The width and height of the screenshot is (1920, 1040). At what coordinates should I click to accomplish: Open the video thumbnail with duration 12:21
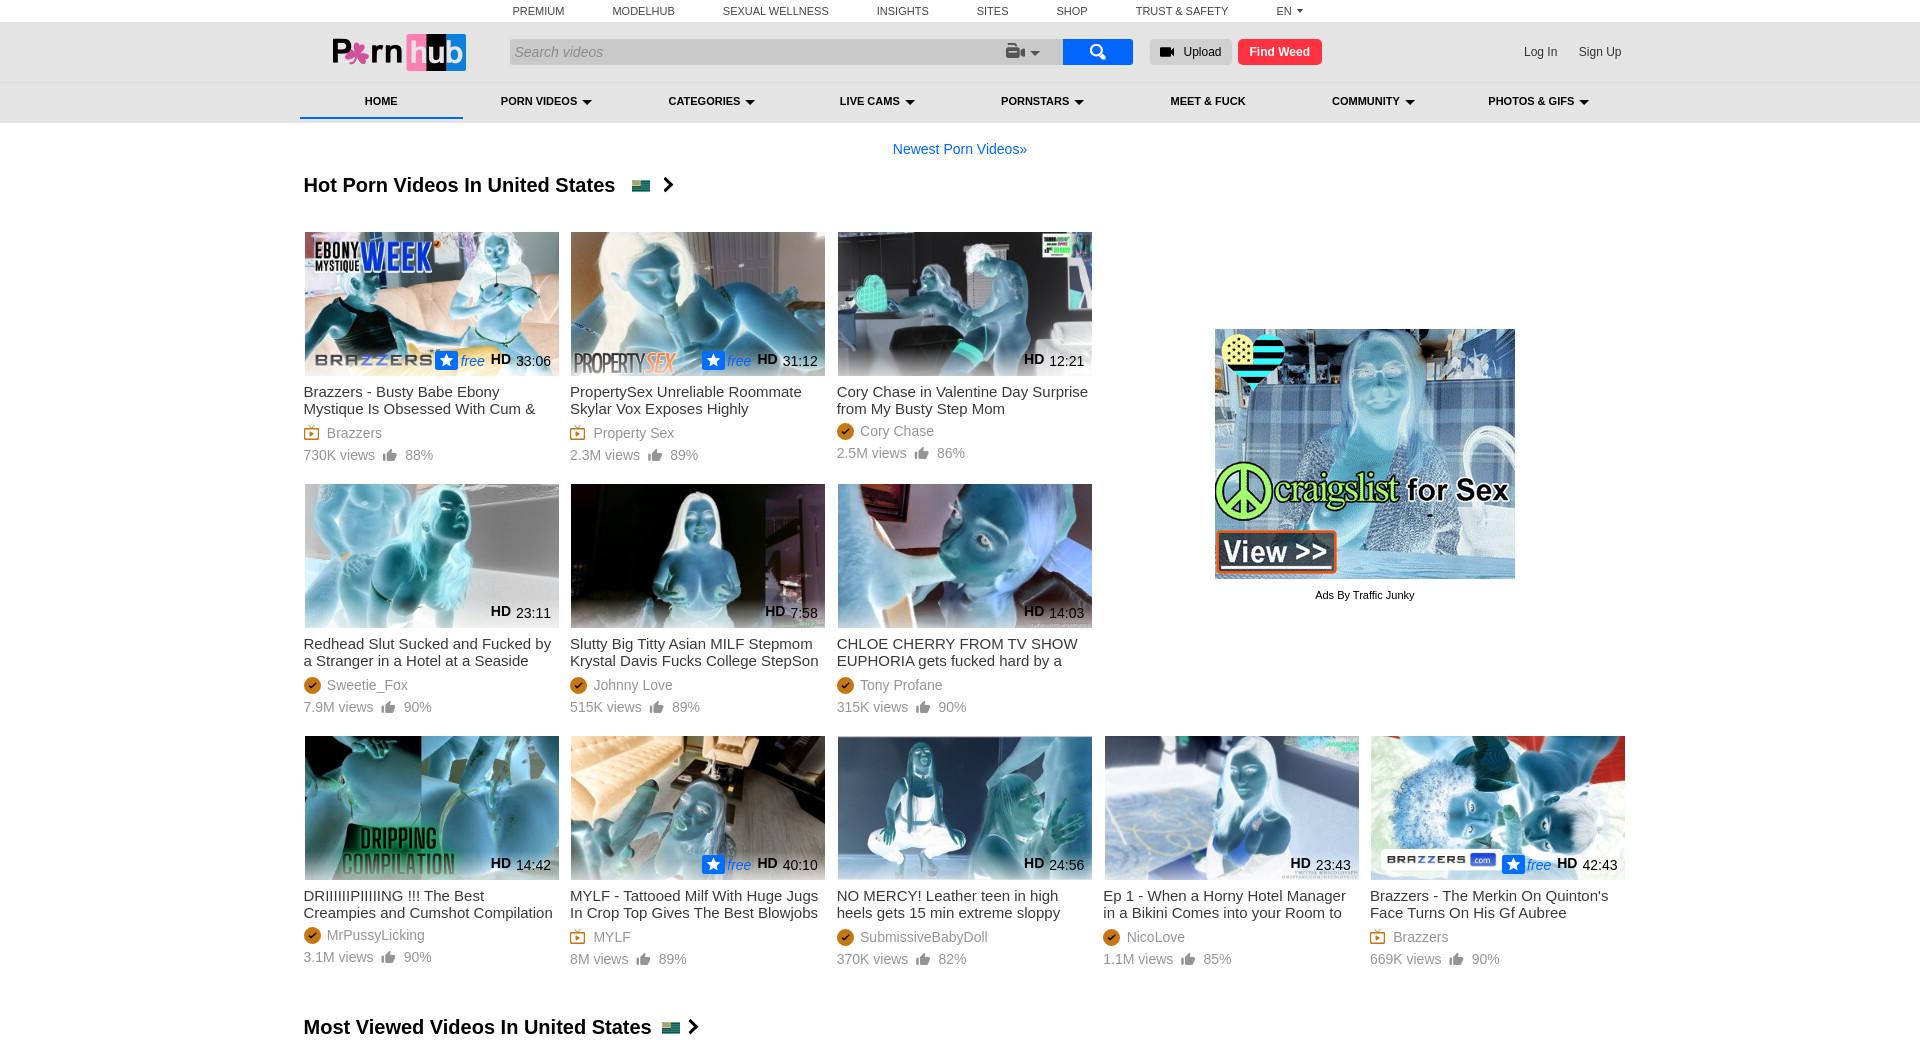pos(964,304)
